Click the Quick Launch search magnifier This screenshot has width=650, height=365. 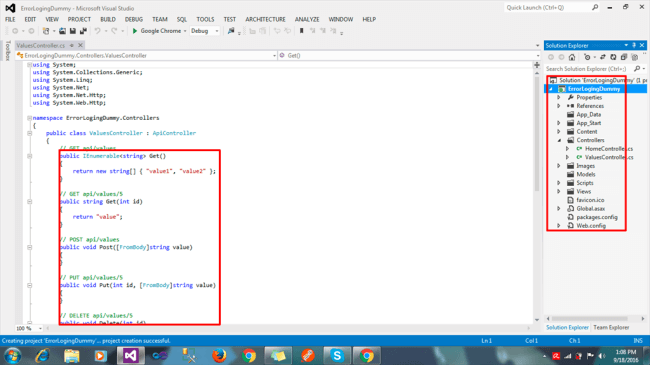(x=595, y=7)
